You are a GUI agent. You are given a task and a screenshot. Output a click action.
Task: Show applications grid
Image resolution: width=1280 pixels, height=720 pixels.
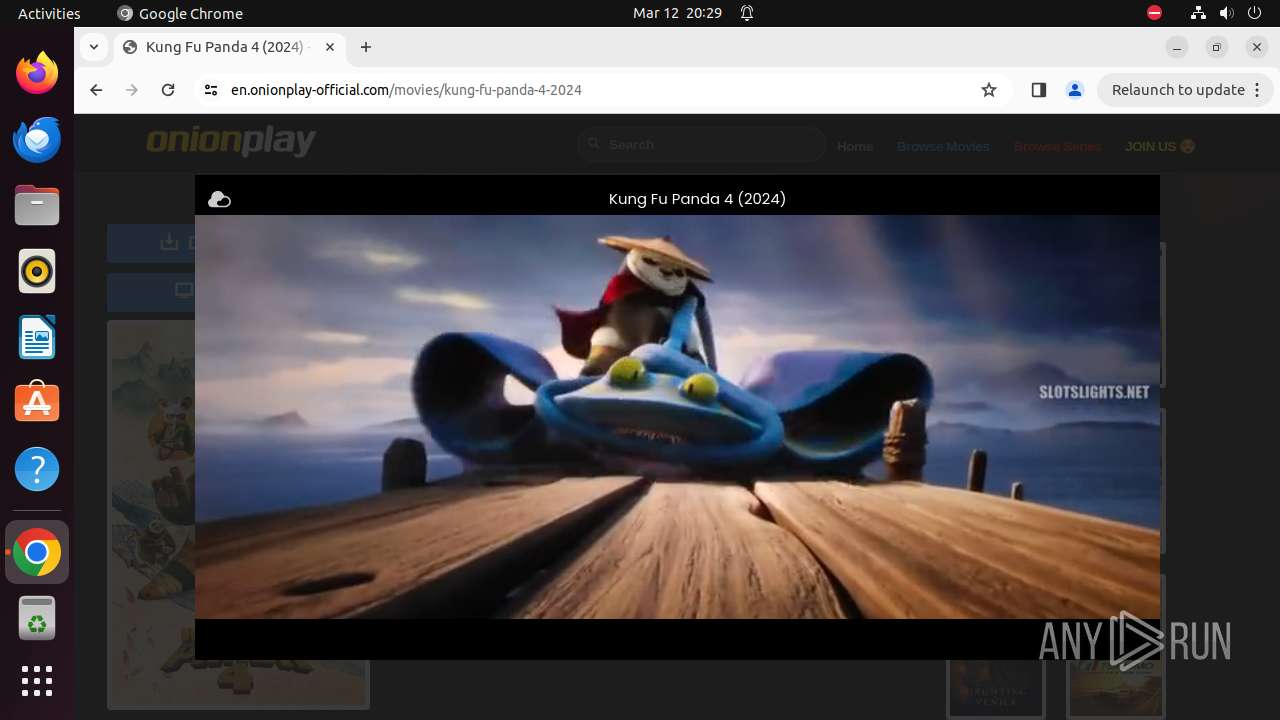click(37, 681)
